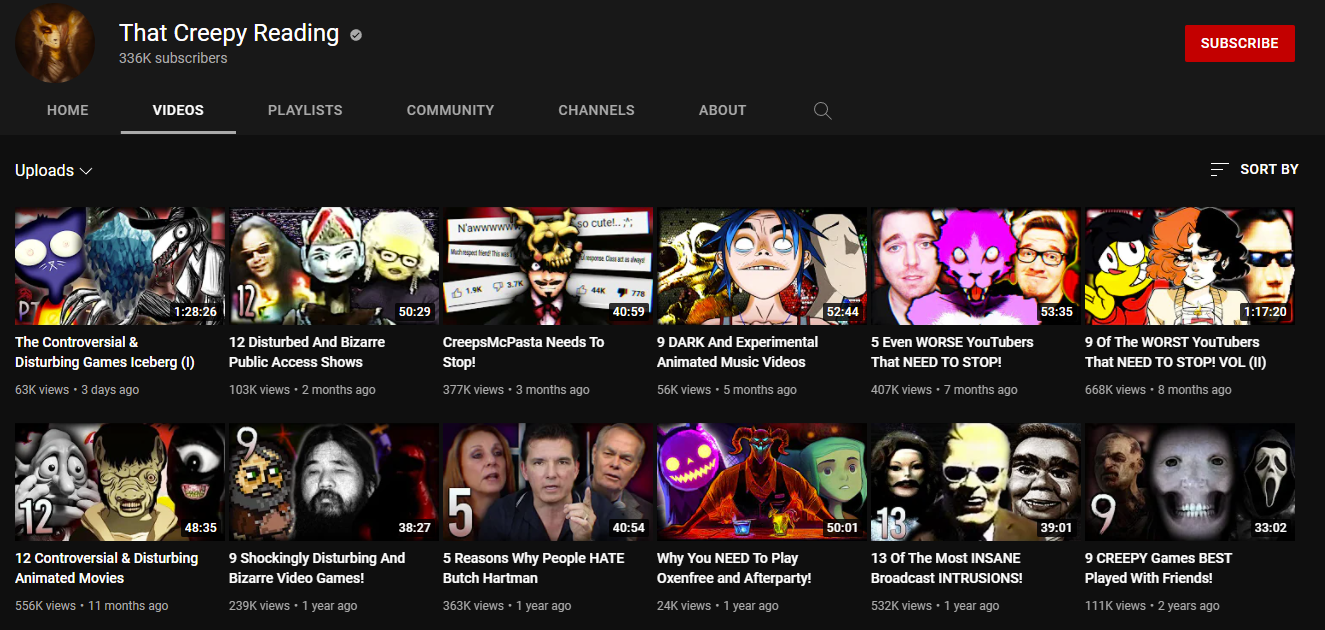Viewport: 1325px width, 630px height.
Task: Play the thumbnail with 50:29 duration
Action: (334, 267)
